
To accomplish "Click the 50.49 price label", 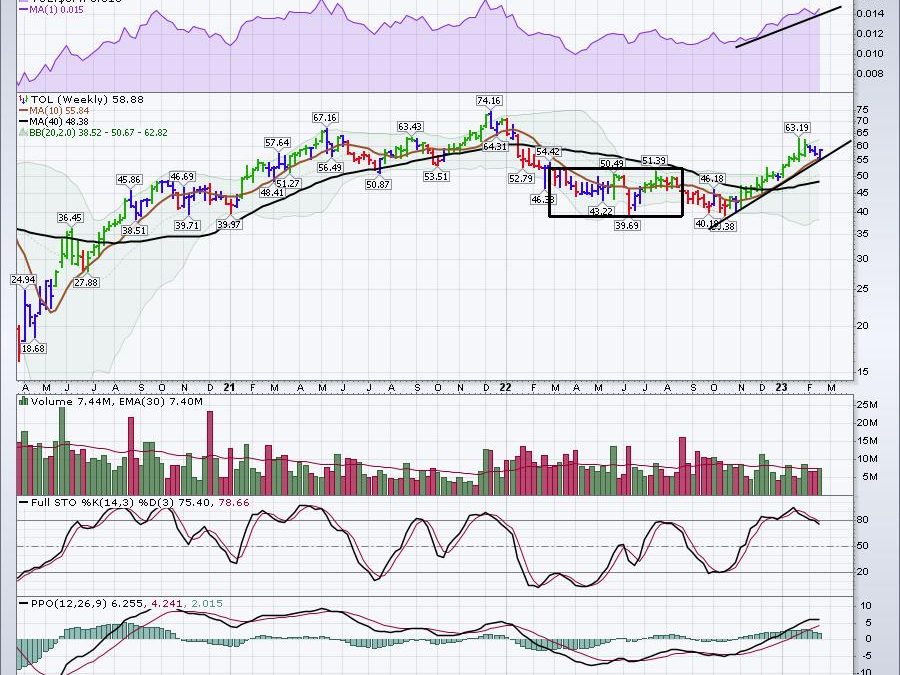I will (x=612, y=164).
